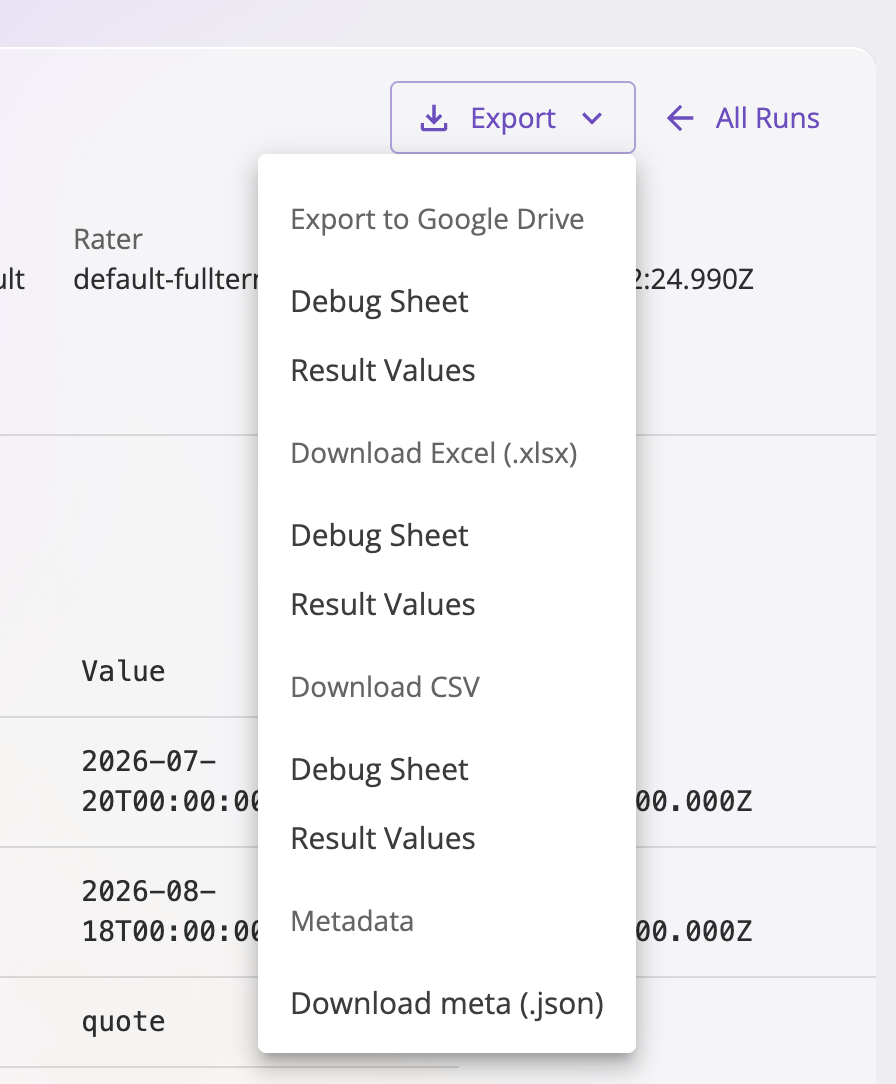Download Debug Sheet as CSV

447,769
